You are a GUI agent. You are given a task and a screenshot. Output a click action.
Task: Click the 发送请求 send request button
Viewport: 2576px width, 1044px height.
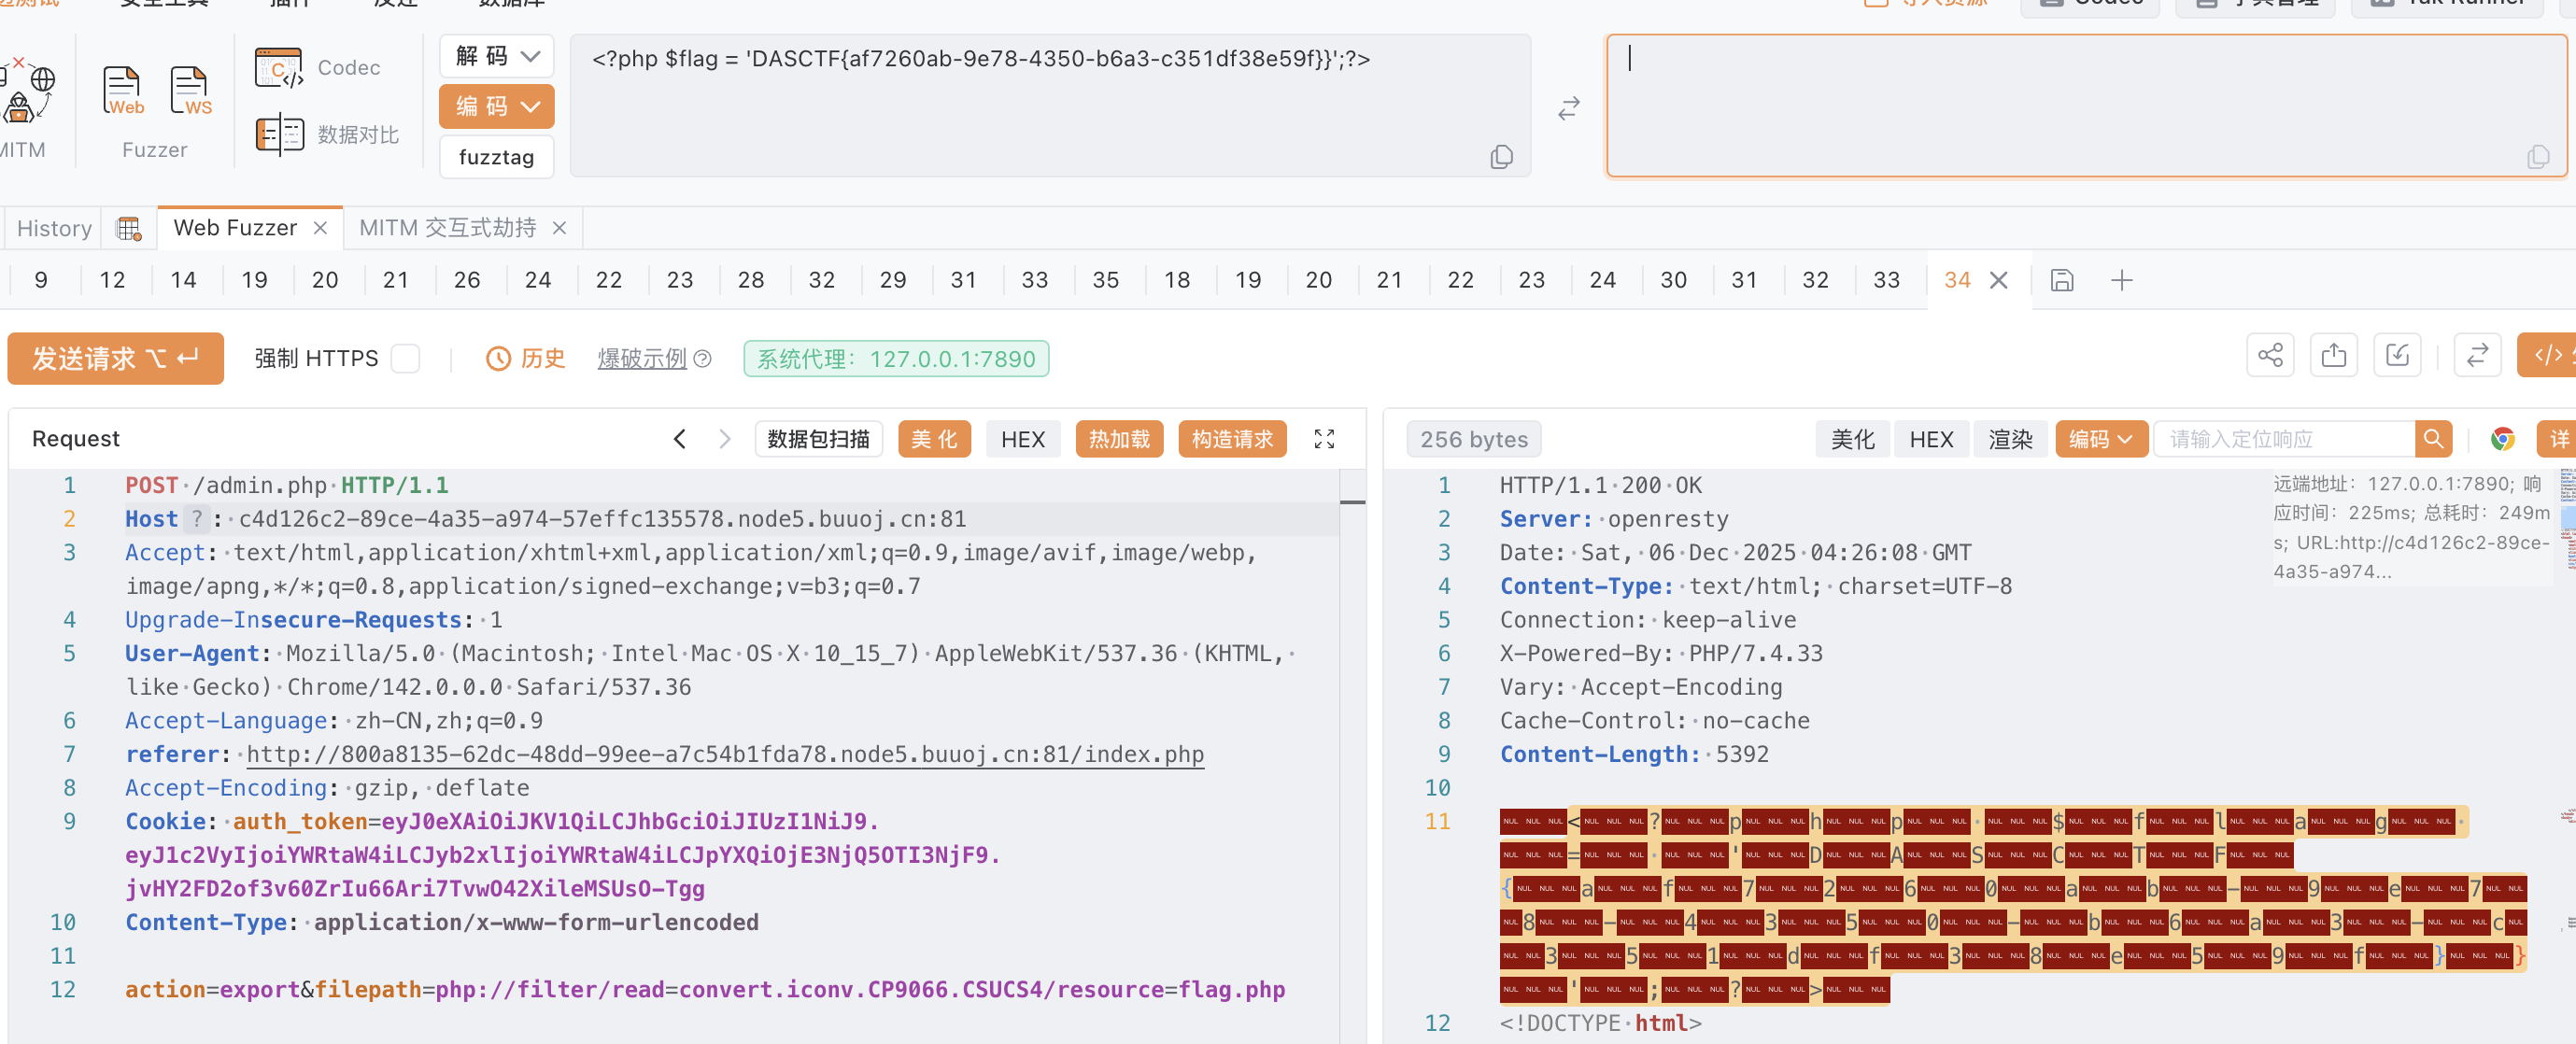click(x=115, y=358)
